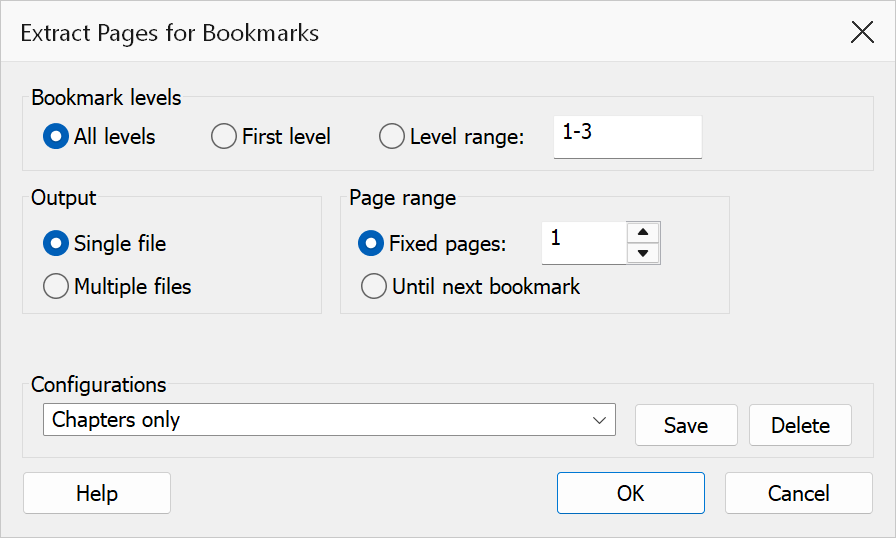Close the Extract Pages for Bookmarks dialog
896x538 pixels.
[862, 32]
